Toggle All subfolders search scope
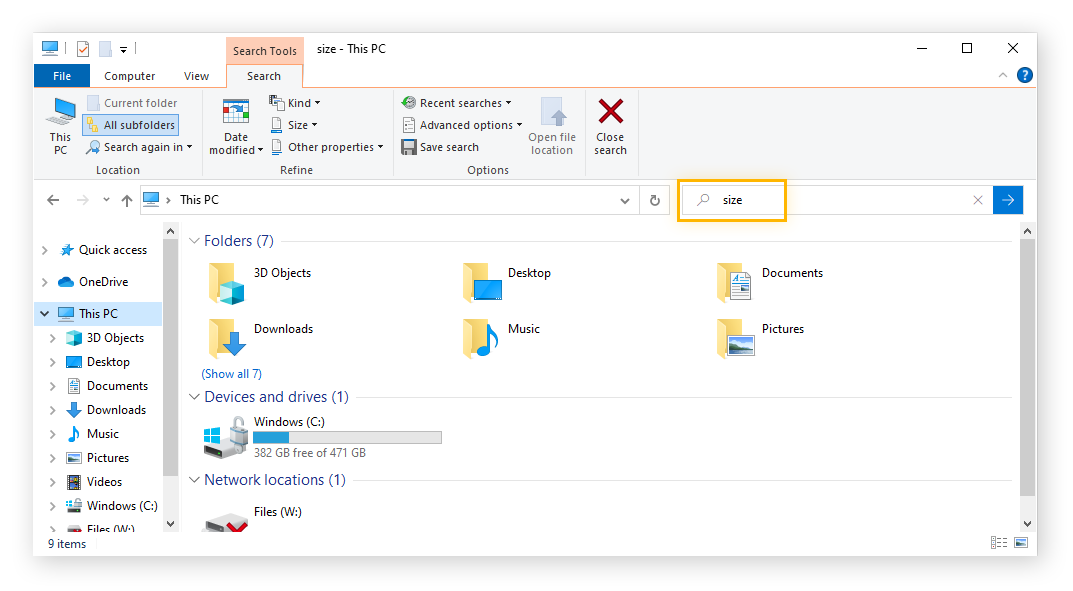 tap(130, 124)
